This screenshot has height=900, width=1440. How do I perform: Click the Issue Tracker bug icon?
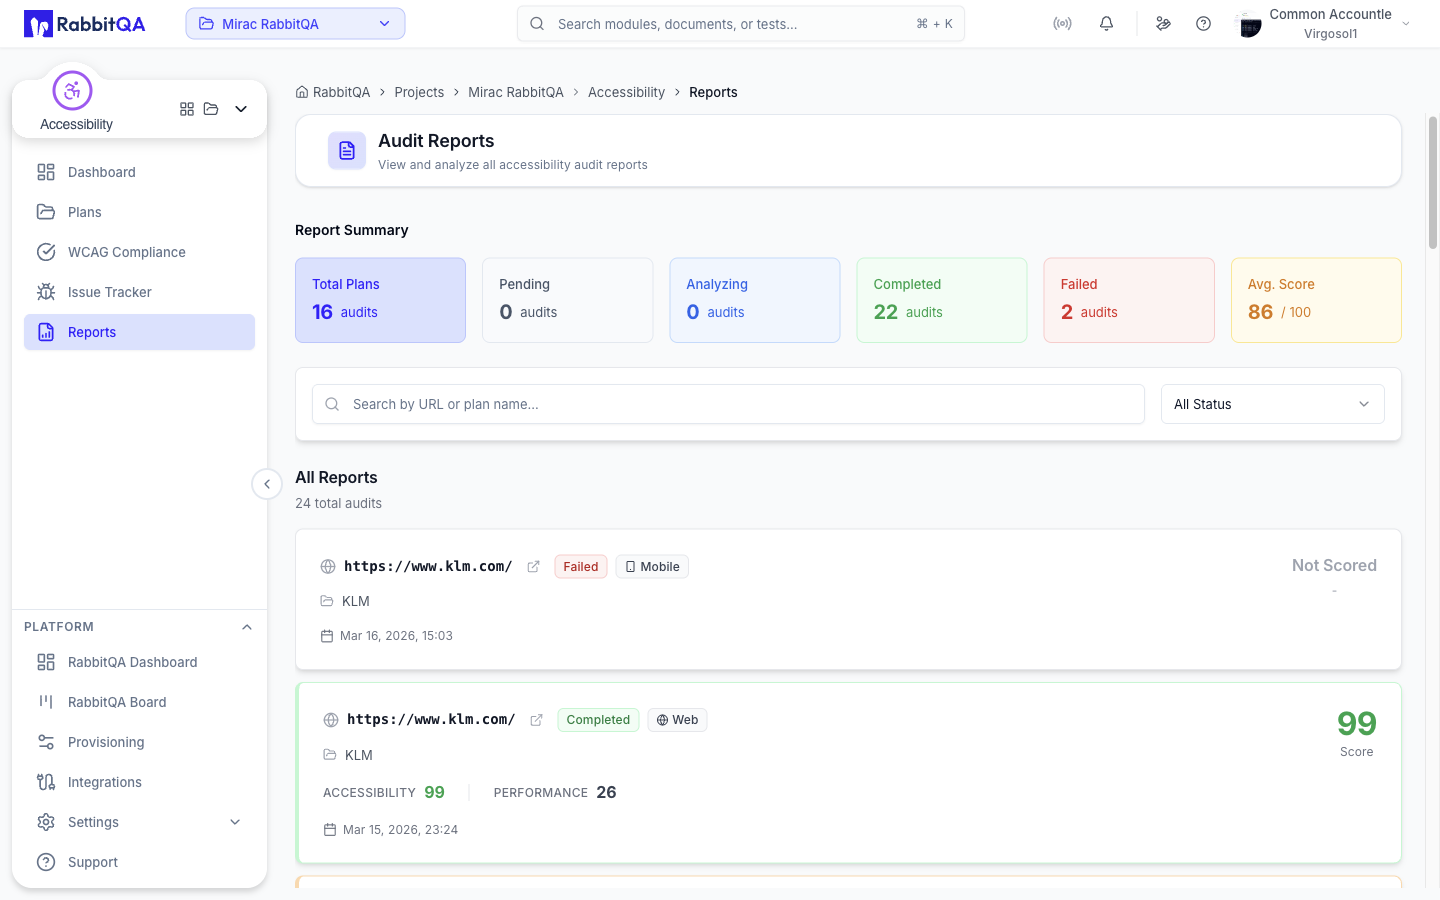click(x=46, y=292)
